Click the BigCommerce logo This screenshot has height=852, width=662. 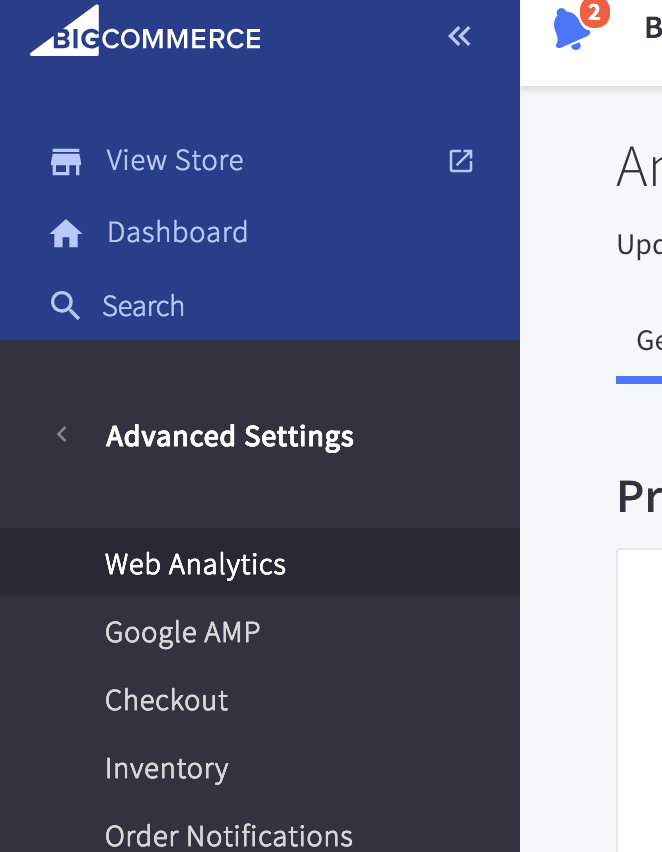pos(144,35)
